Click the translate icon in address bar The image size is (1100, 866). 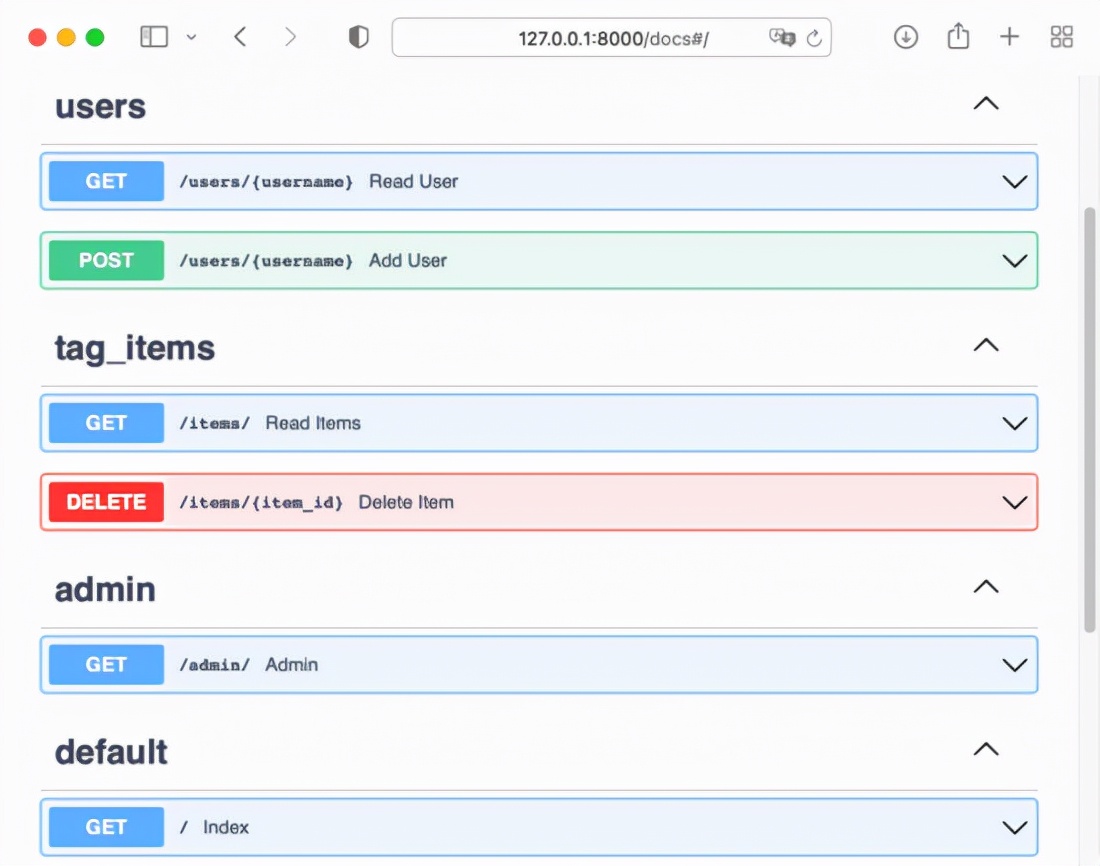pyautogui.click(x=781, y=38)
